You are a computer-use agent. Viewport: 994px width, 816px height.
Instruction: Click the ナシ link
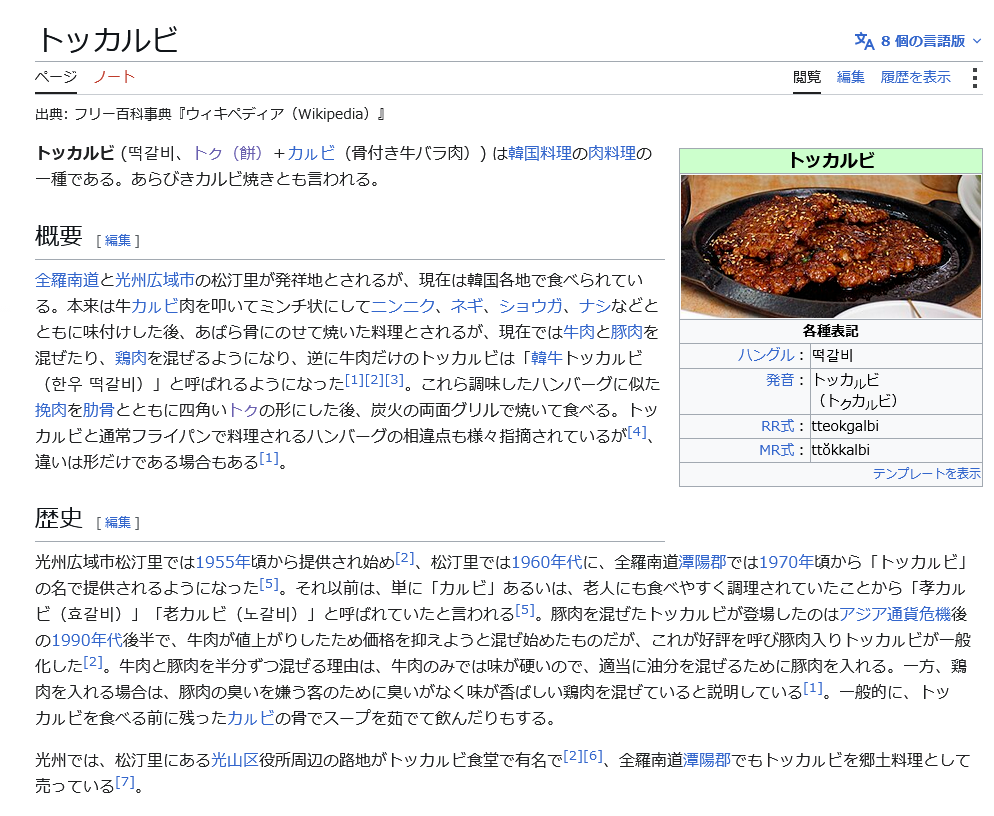[595, 306]
